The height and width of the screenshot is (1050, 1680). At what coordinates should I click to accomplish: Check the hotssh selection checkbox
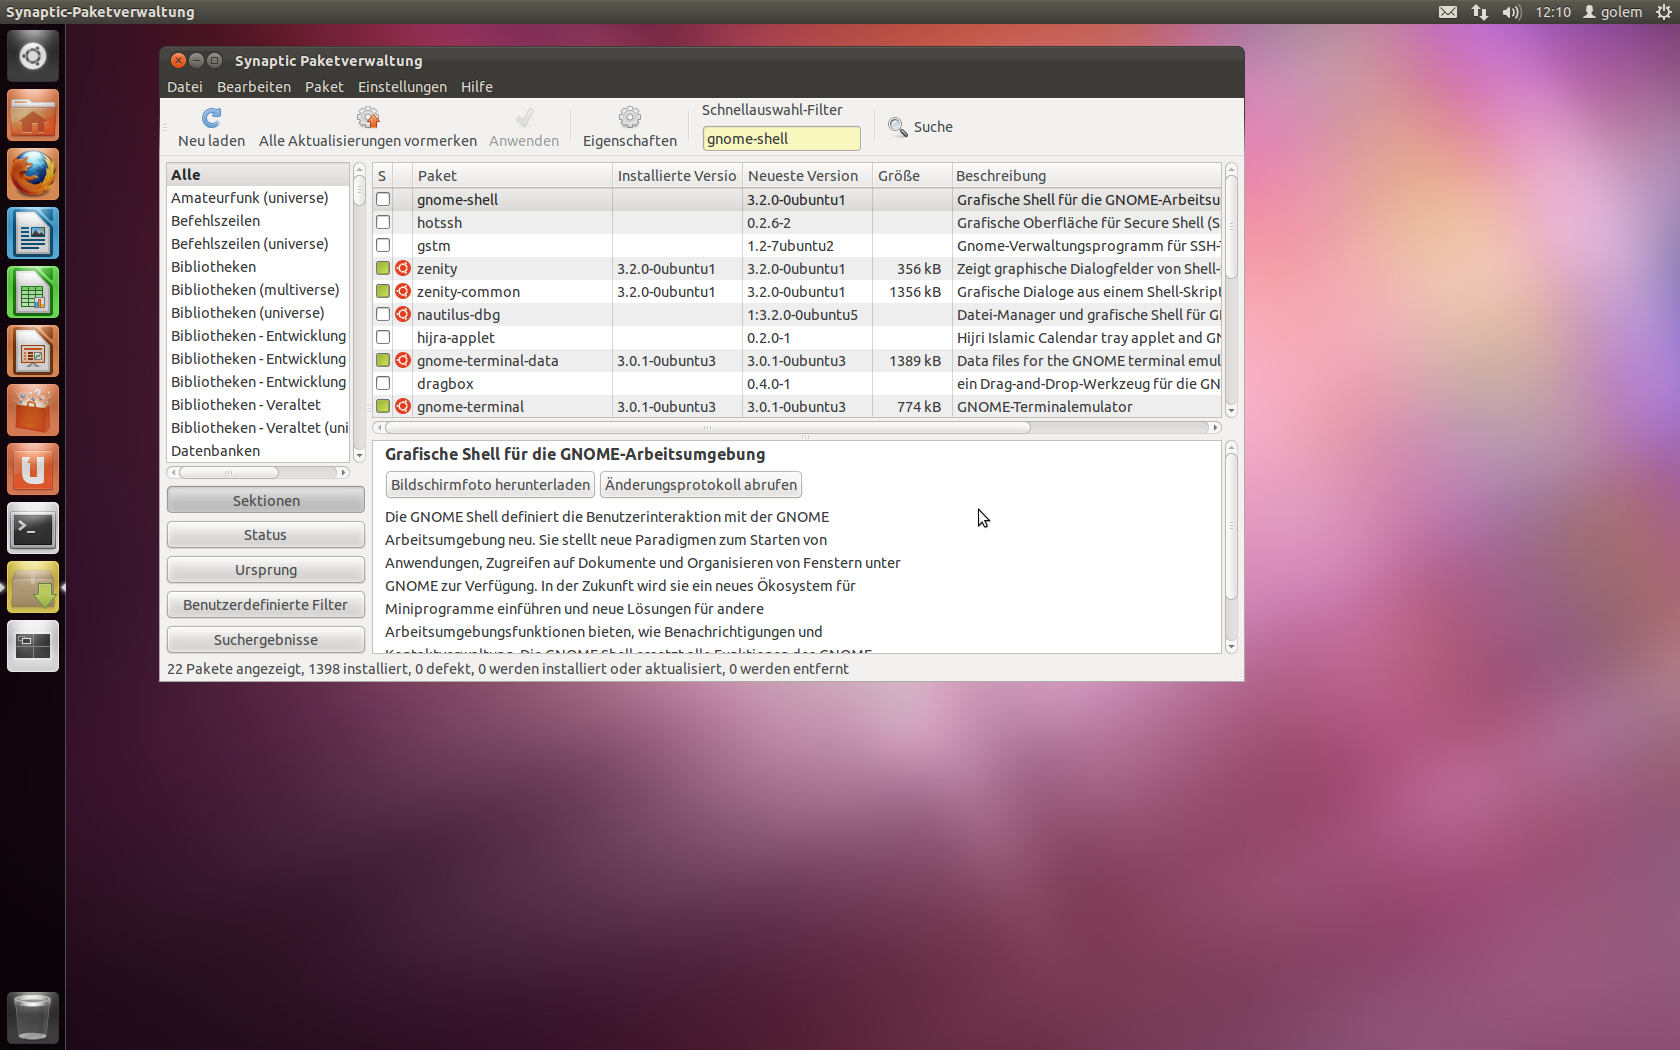pos(383,222)
